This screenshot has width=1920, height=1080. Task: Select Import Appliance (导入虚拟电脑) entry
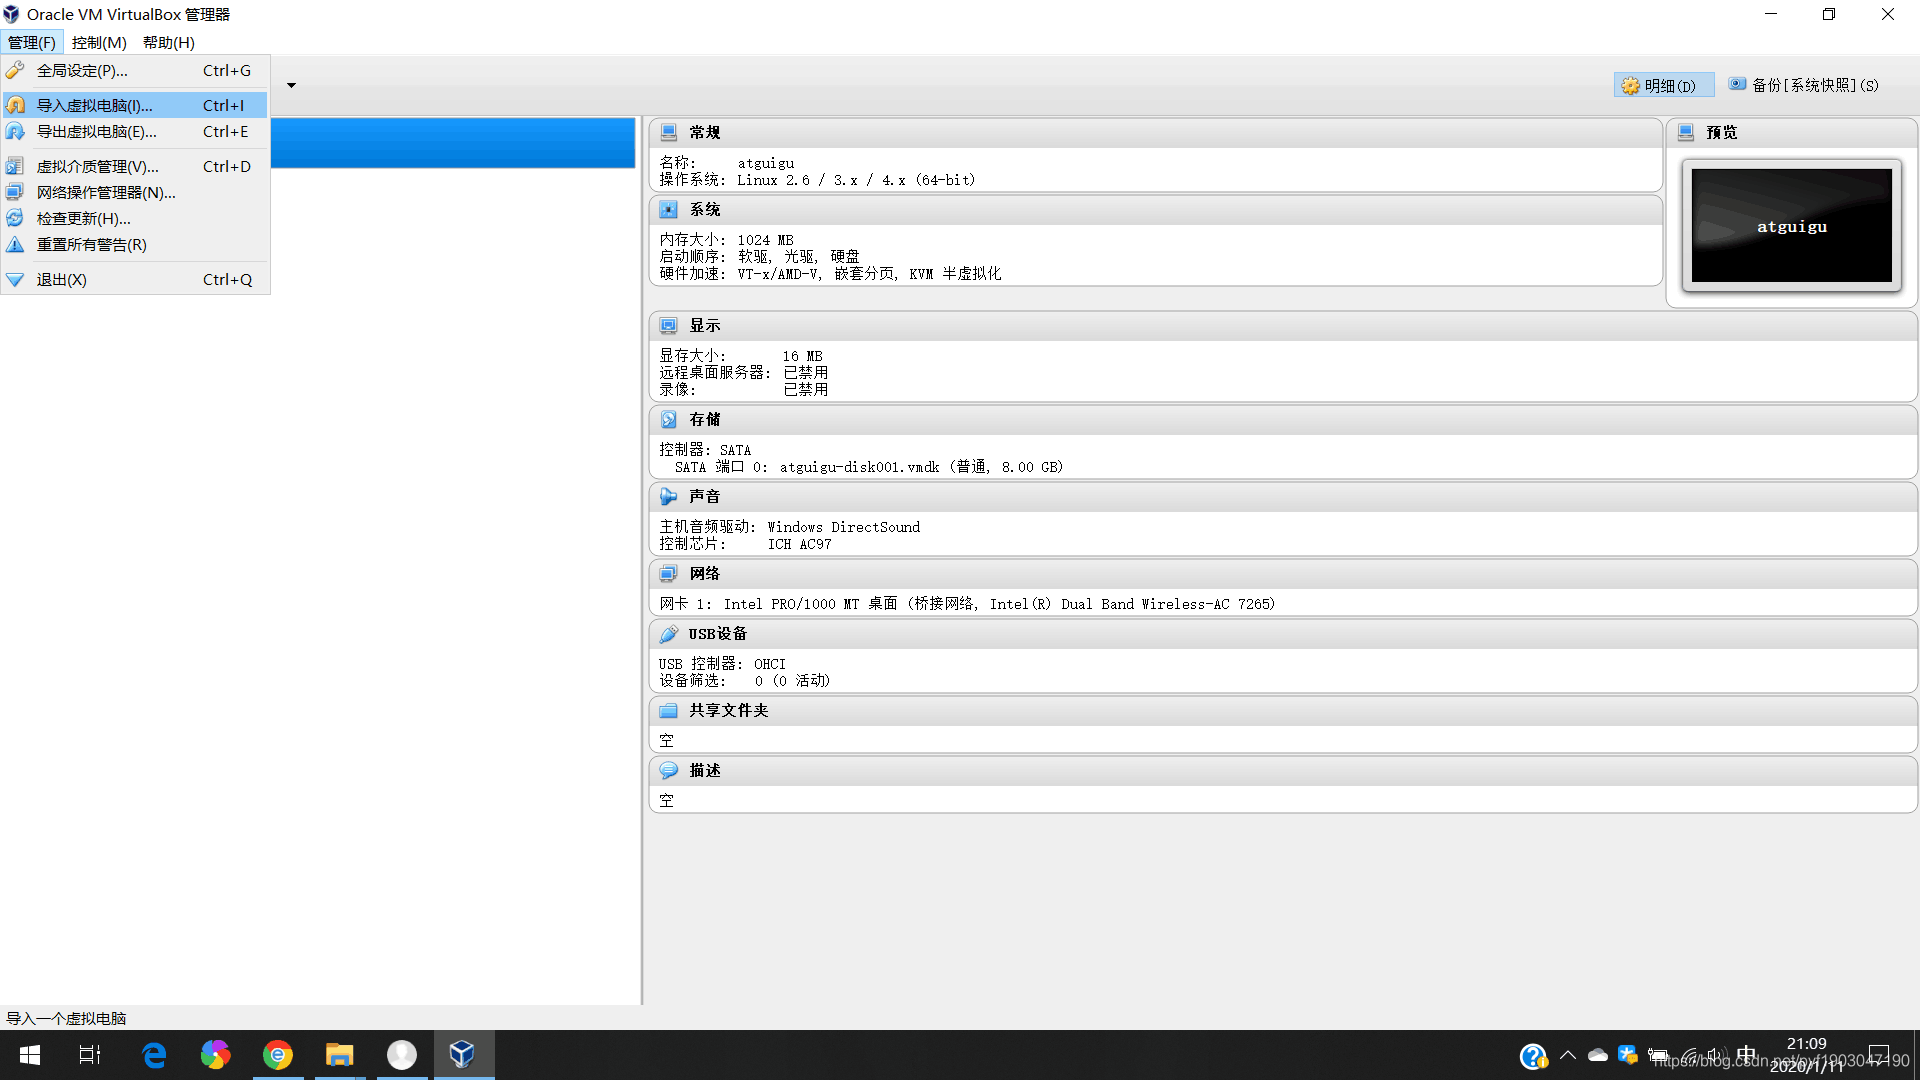pyautogui.click(x=135, y=105)
